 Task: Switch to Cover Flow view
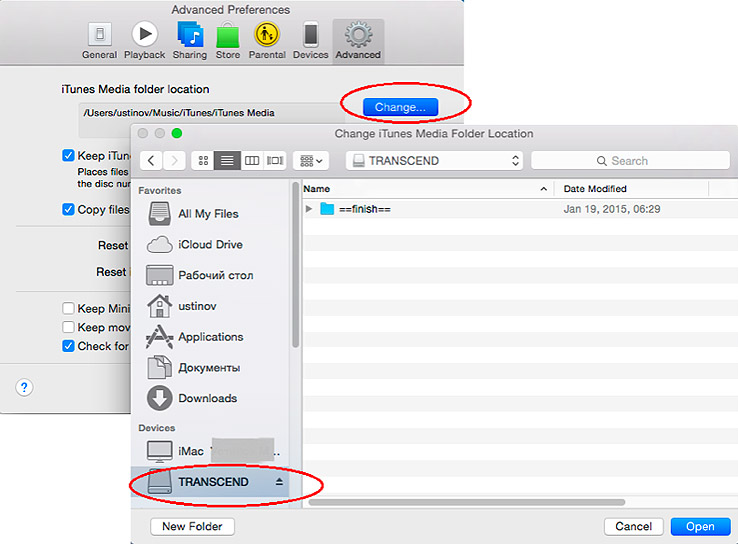tap(275, 160)
